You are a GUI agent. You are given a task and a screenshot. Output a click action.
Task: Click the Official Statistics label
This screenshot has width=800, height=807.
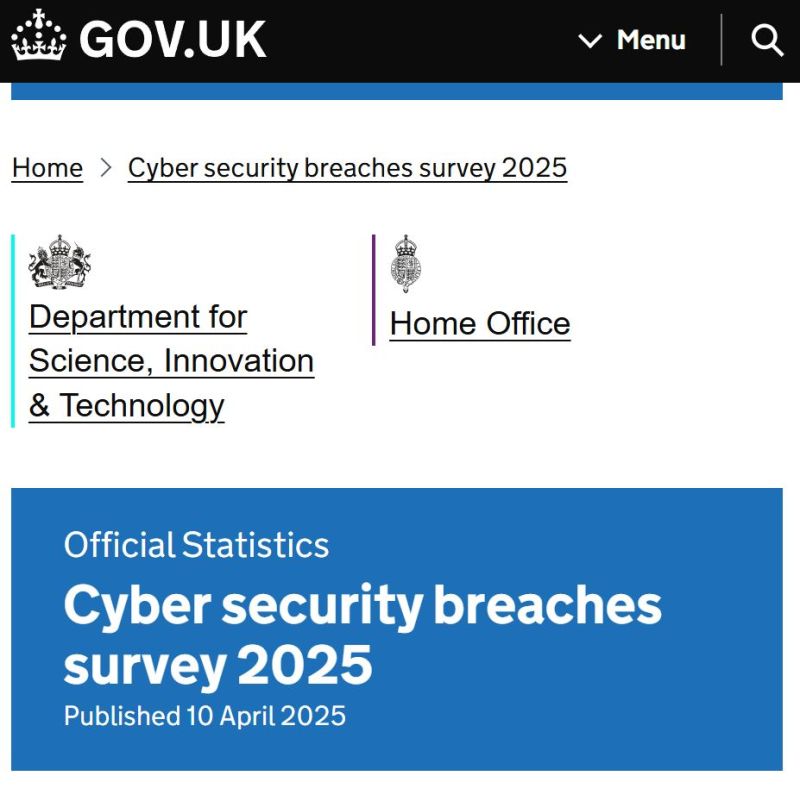pyautogui.click(x=196, y=545)
